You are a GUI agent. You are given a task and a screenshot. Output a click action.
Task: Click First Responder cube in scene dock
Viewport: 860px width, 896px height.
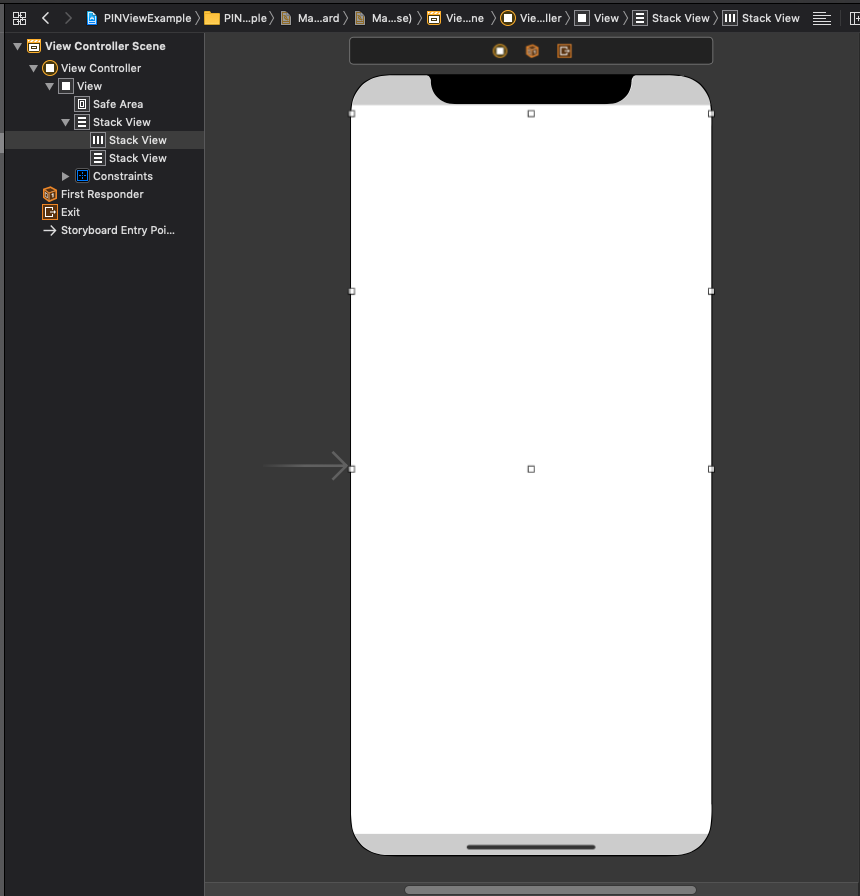pos(532,51)
